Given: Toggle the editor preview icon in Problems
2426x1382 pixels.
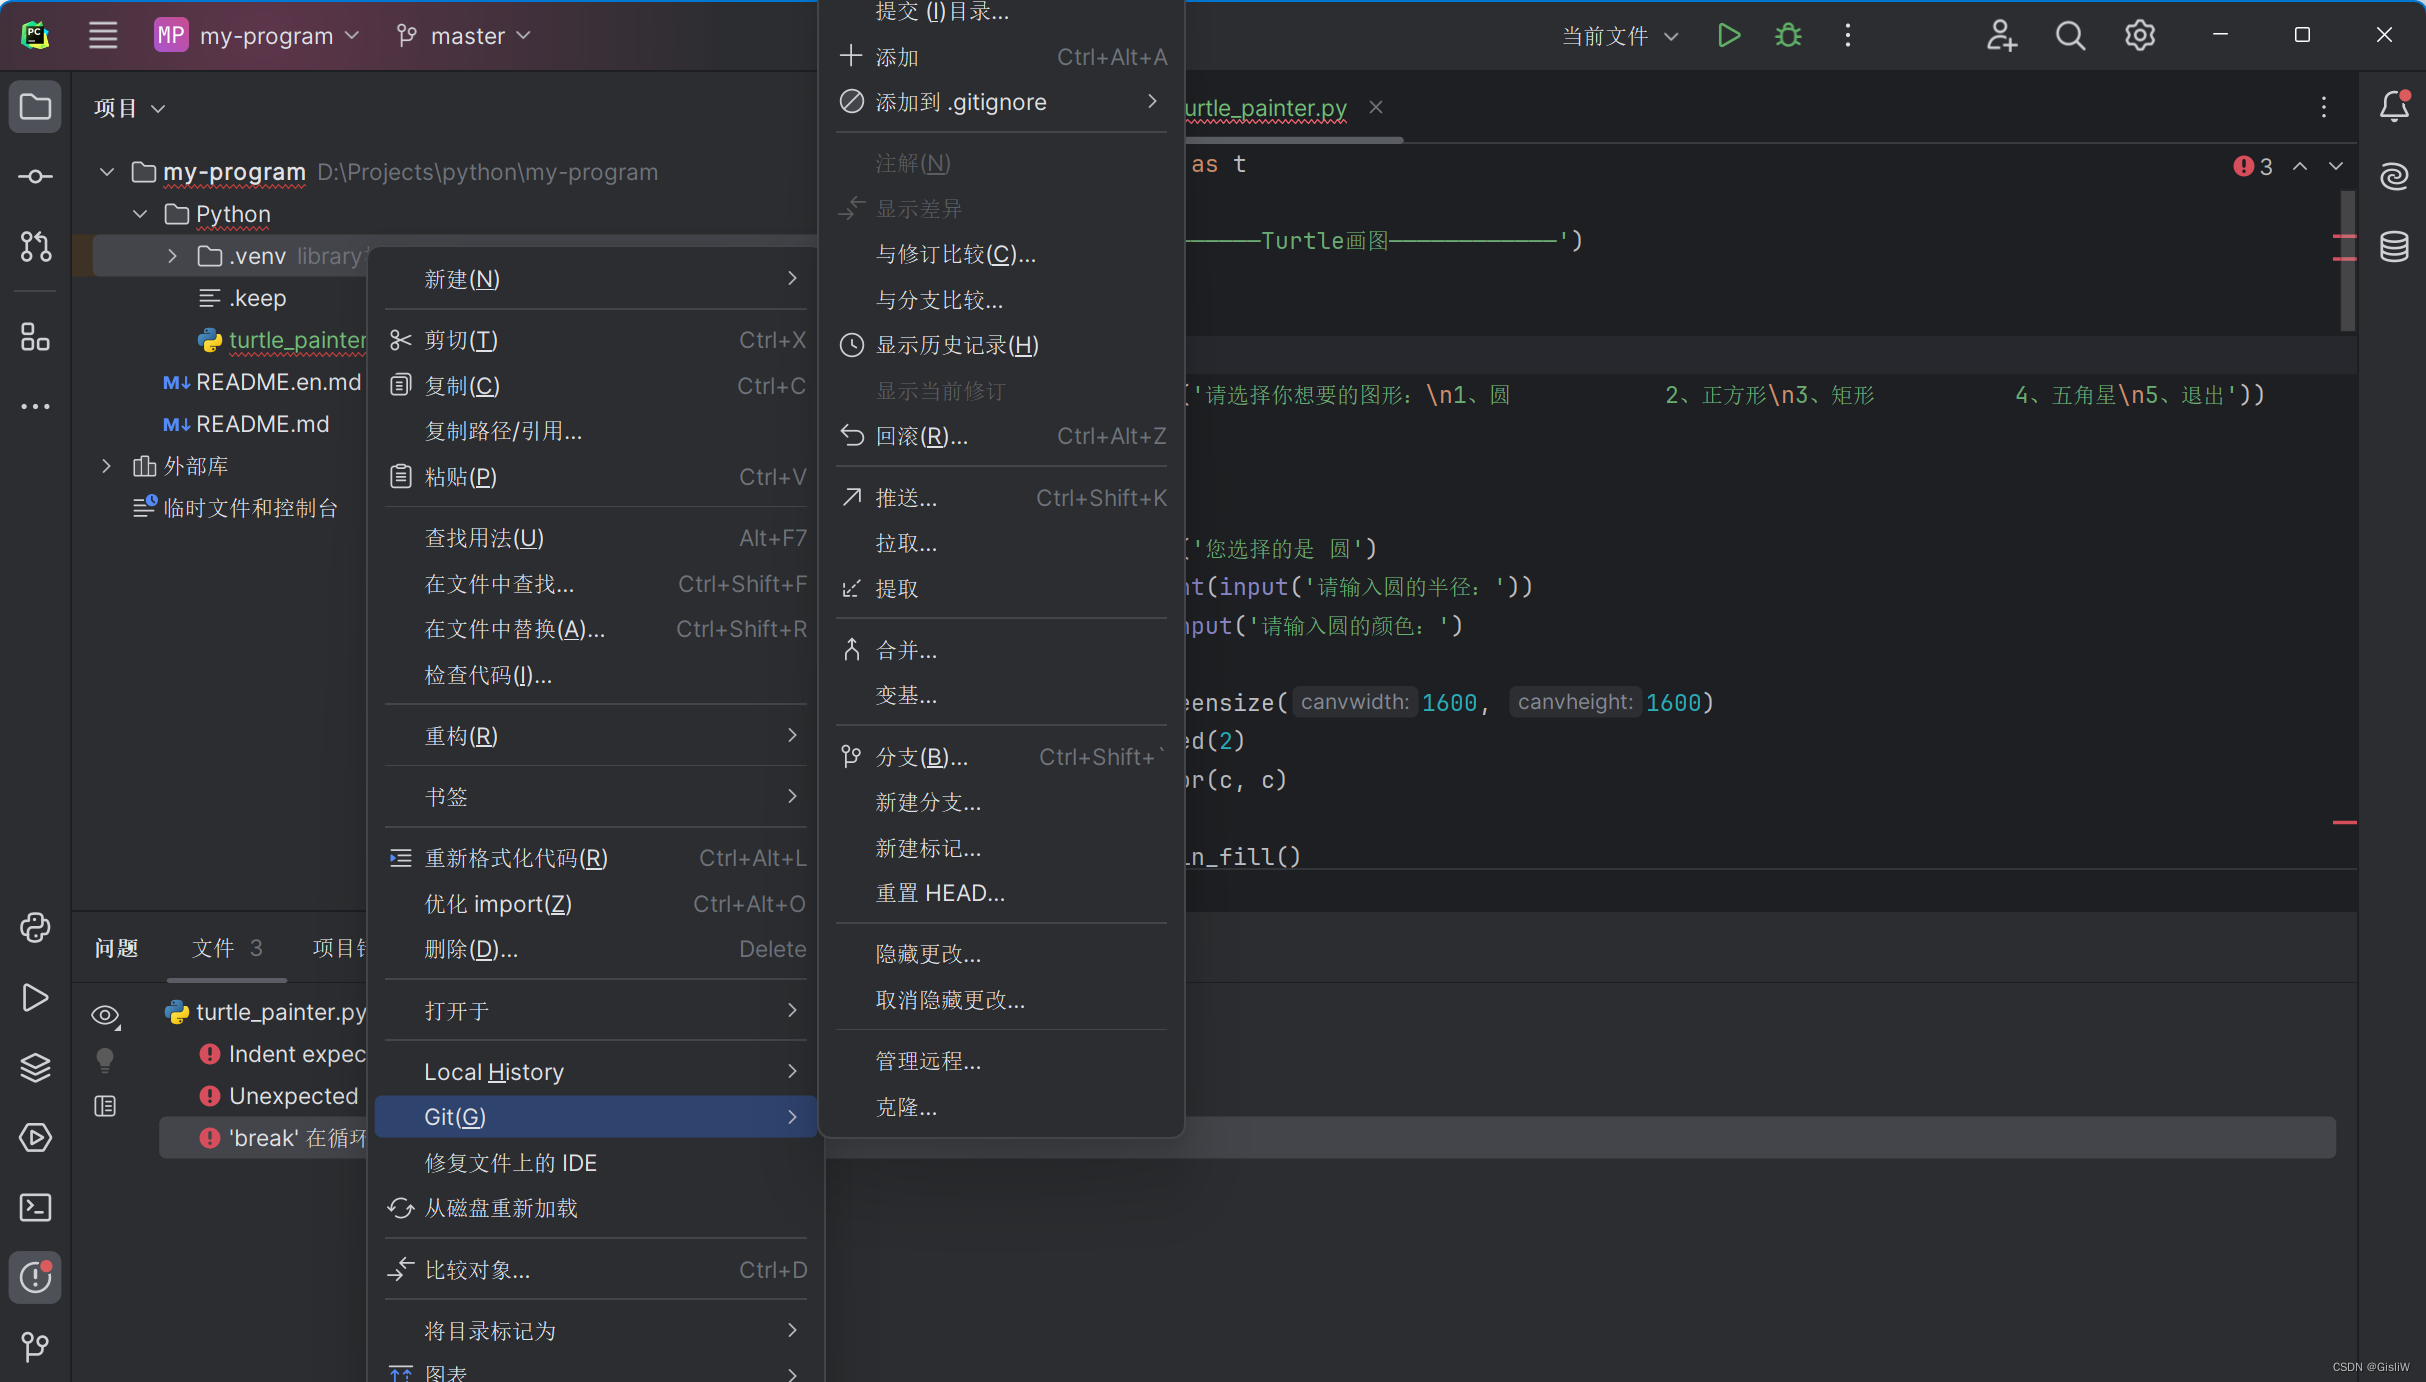Looking at the screenshot, I should (x=105, y=1106).
